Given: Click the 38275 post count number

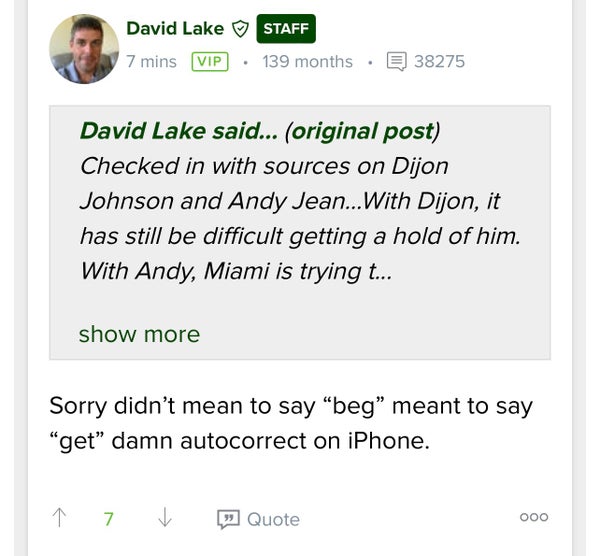Looking at the screenshot, I should pos(439,62).
